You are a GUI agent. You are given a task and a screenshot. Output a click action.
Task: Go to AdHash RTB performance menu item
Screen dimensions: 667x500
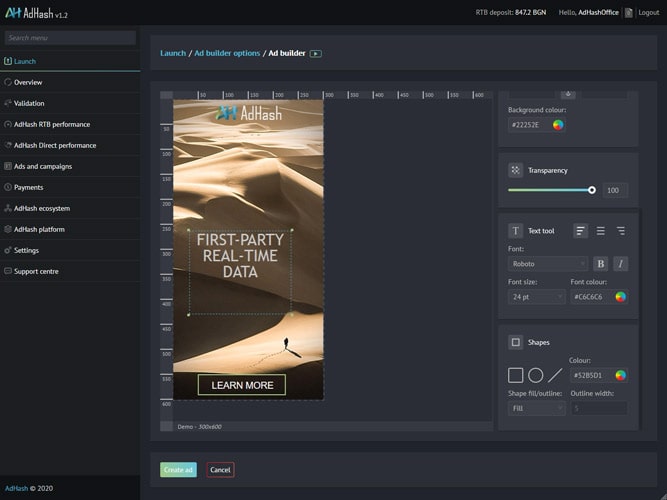click(52, 124)
